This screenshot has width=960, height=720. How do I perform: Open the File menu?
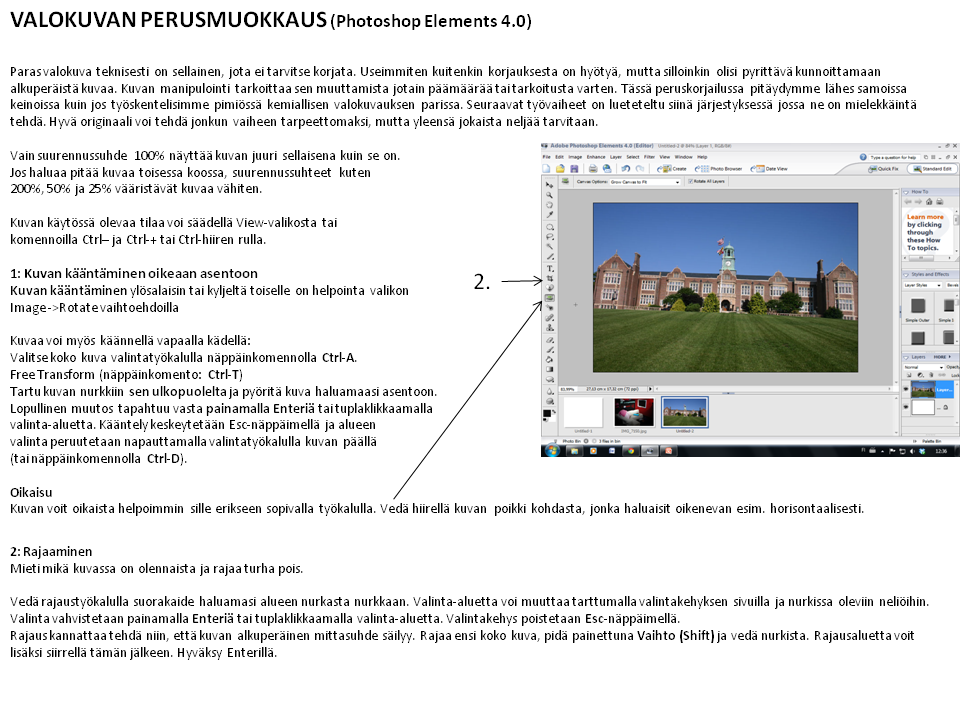(547, 157)
